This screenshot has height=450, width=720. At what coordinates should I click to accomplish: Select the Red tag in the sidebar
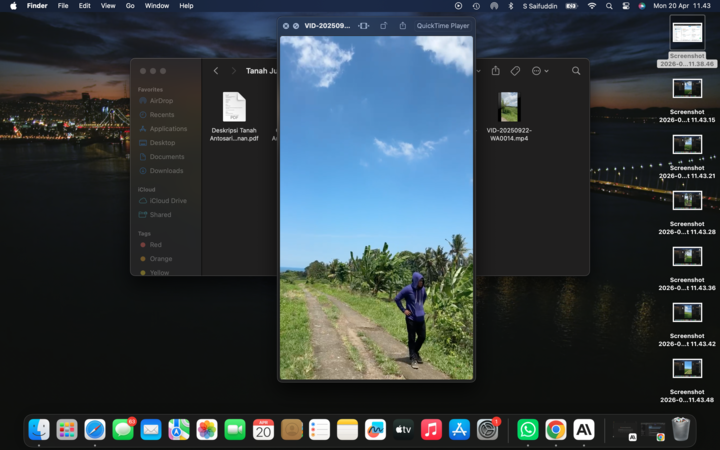[156, 245]
